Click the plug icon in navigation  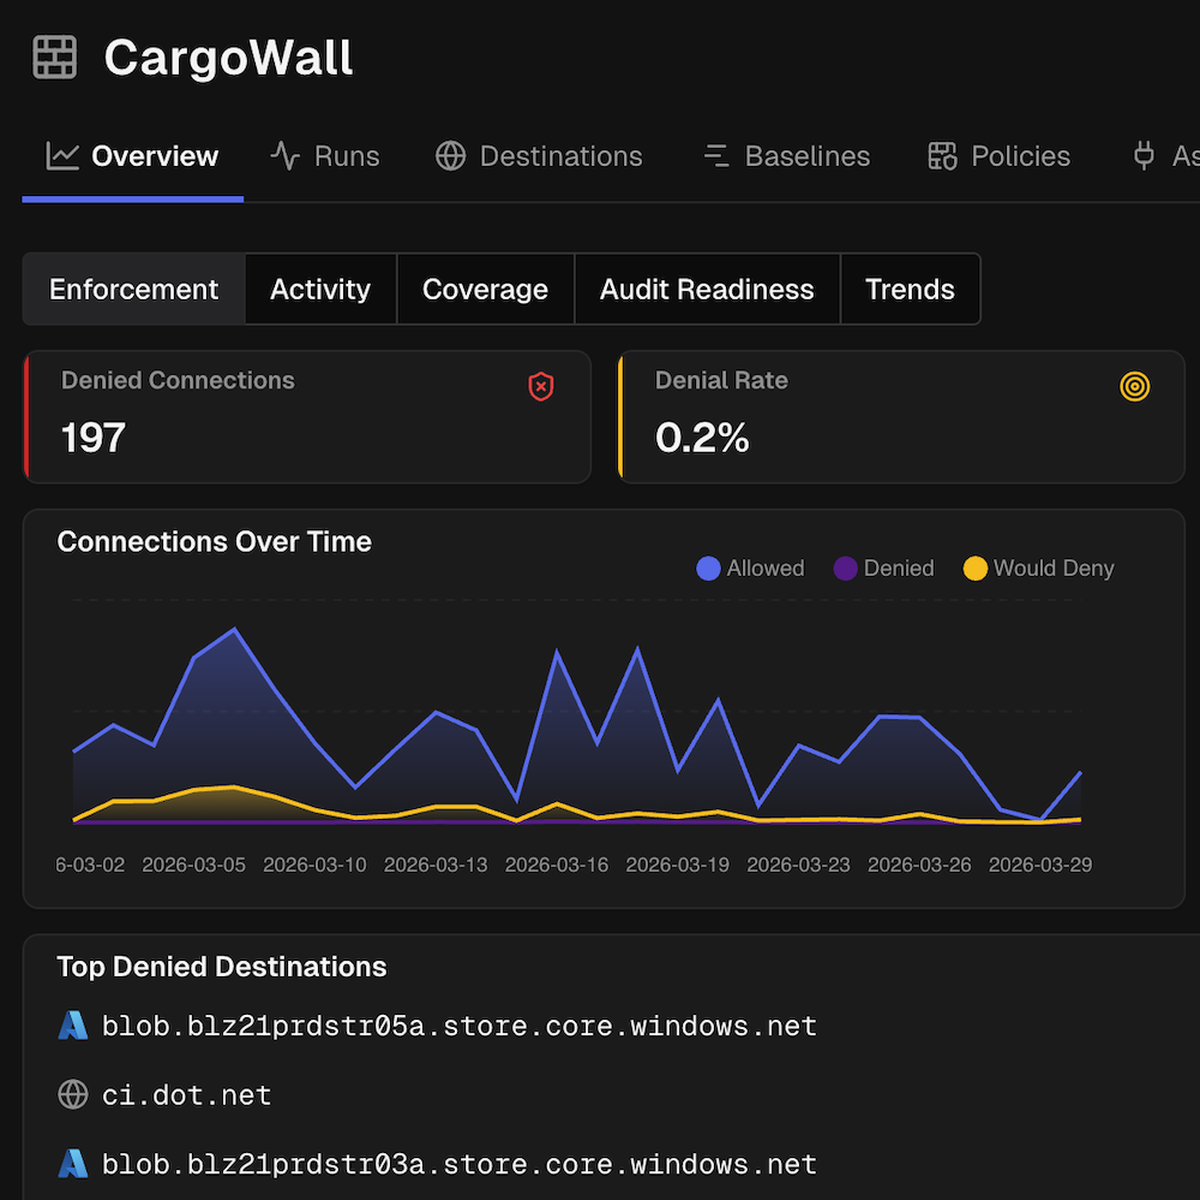coord(1144,156)
